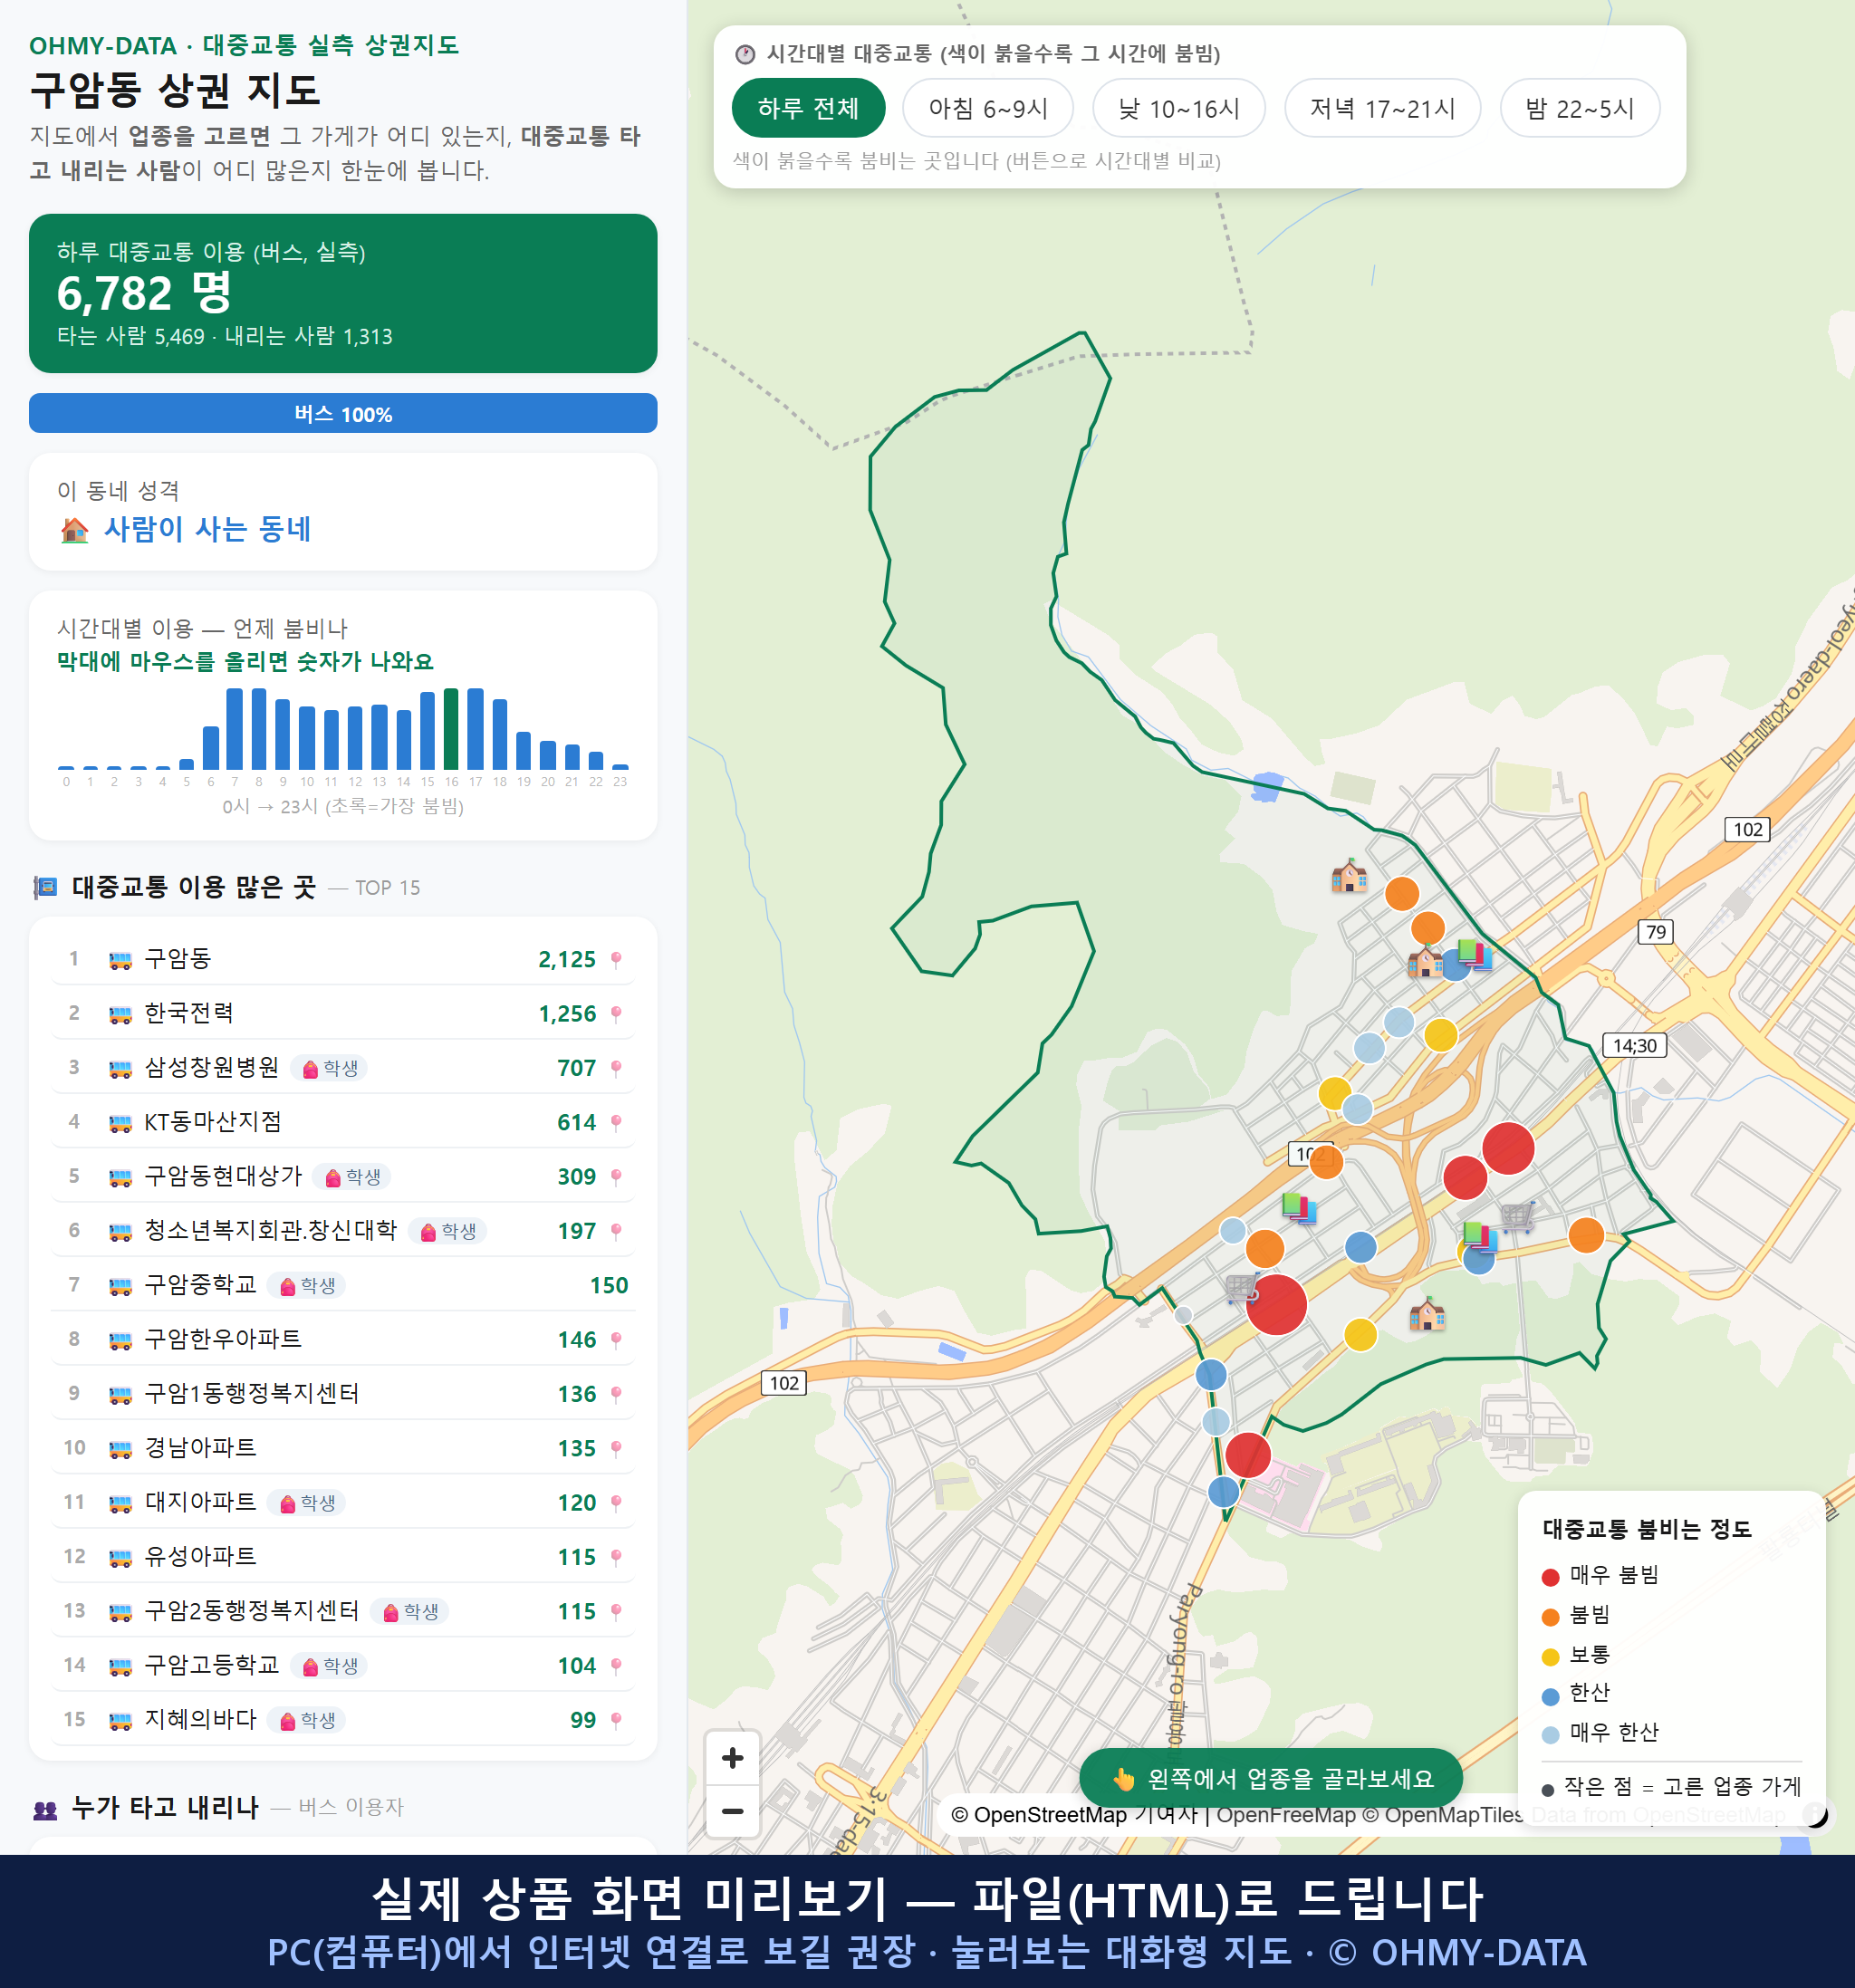Click the 79 route shield on map
1855x1988 pixels.
(1656, 932)
